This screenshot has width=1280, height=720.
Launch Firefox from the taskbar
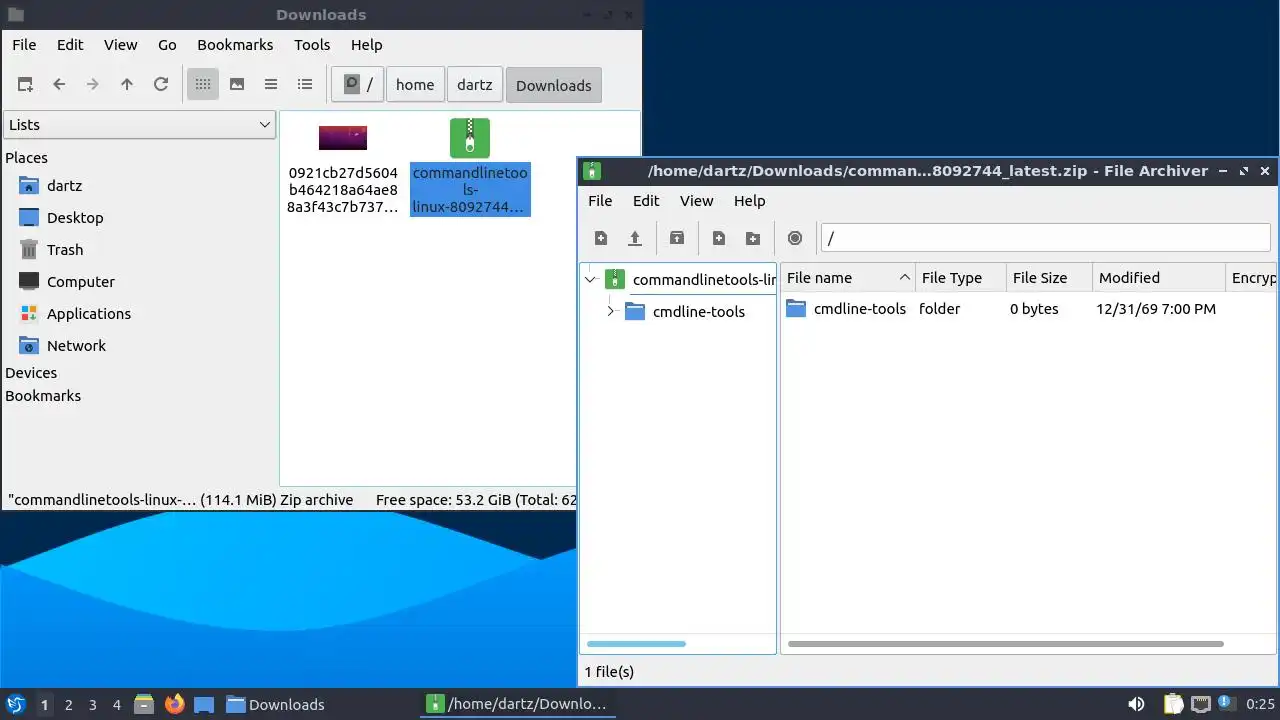[x=175, y=704]
